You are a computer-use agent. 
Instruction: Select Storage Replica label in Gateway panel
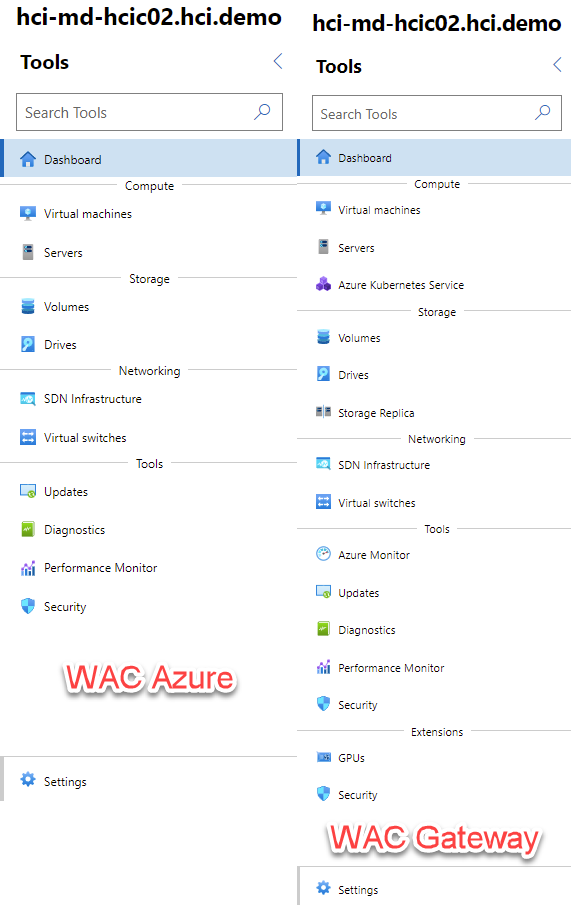click(x=376, y=413)
